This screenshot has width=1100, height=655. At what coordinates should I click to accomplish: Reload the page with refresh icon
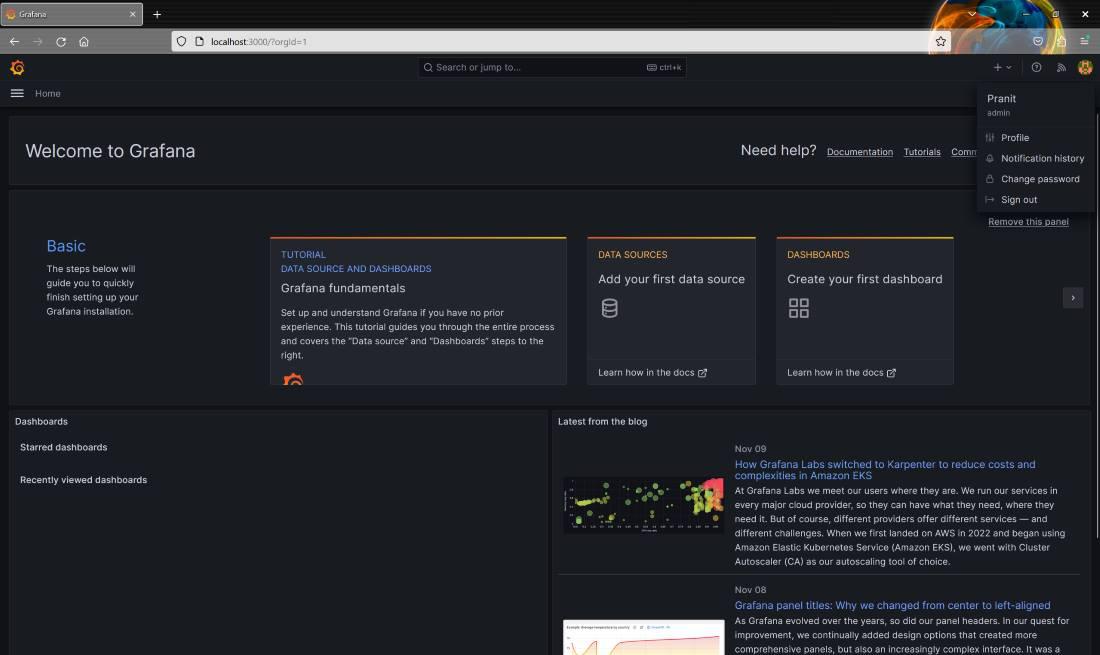coord(61,41)
